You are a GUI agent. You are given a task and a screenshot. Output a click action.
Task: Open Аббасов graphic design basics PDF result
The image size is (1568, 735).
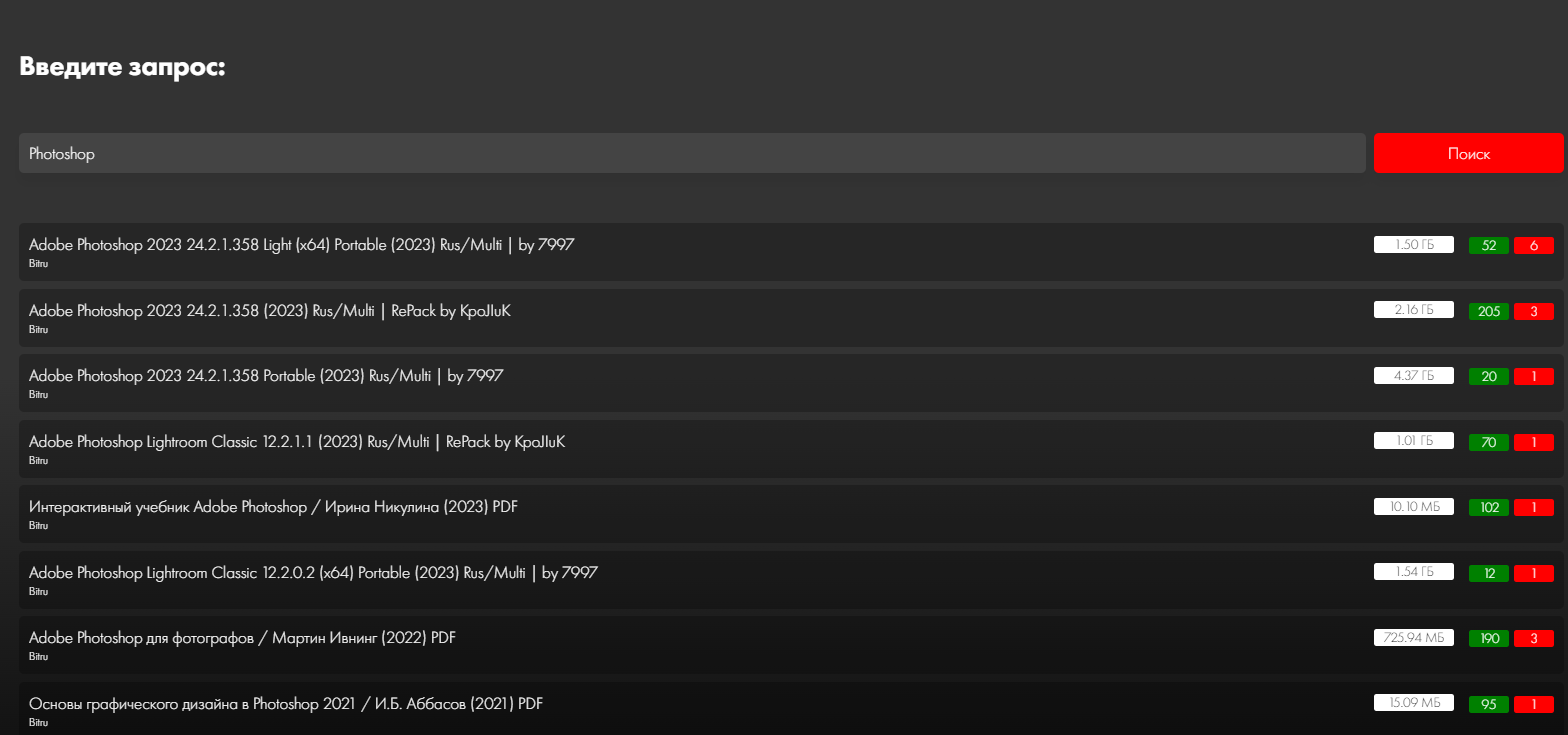click(x=286, y=704)
